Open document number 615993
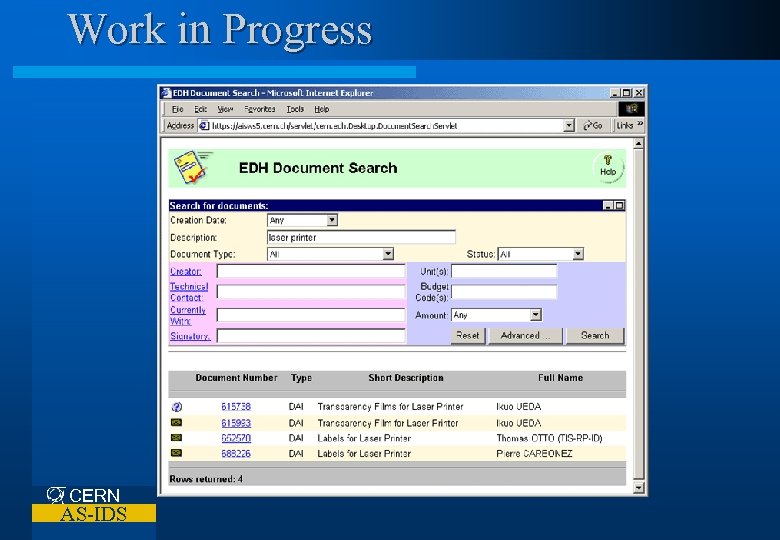780x540 pixels. 236,423
